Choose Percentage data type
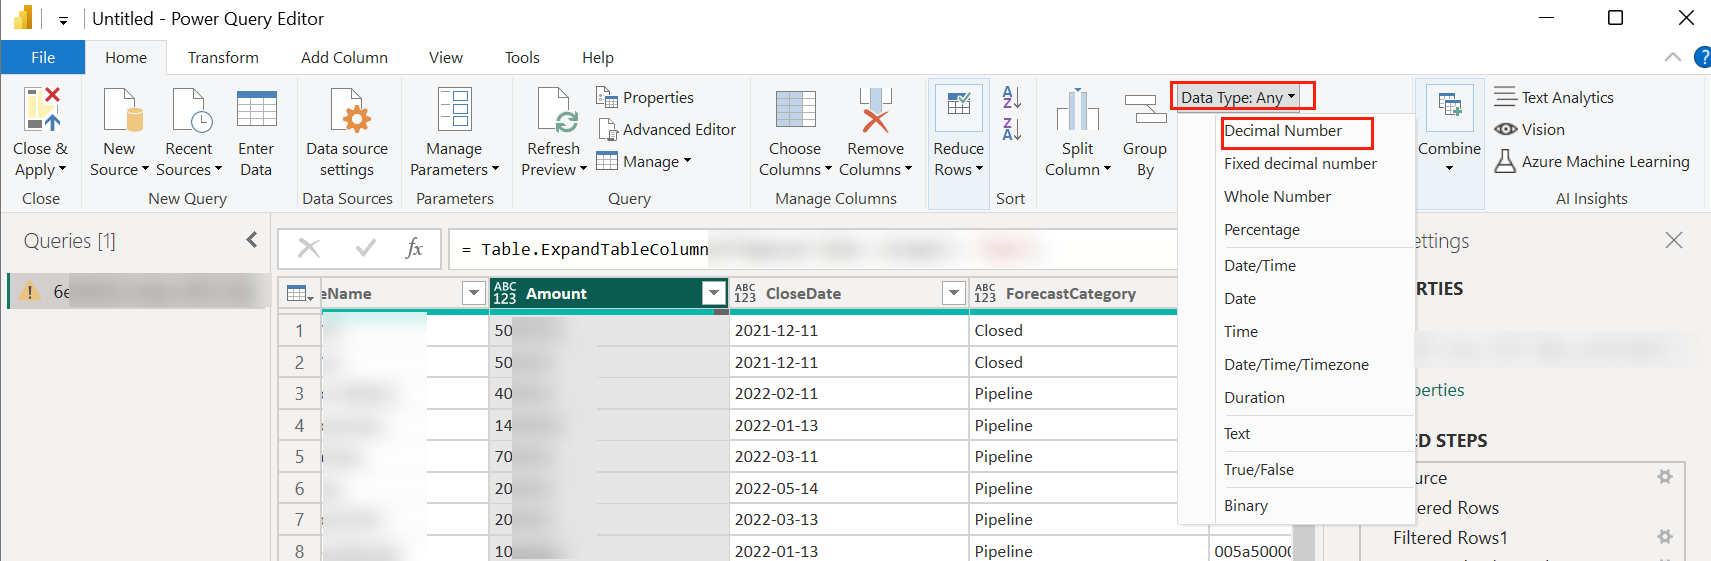 (x=1297, y=229)
